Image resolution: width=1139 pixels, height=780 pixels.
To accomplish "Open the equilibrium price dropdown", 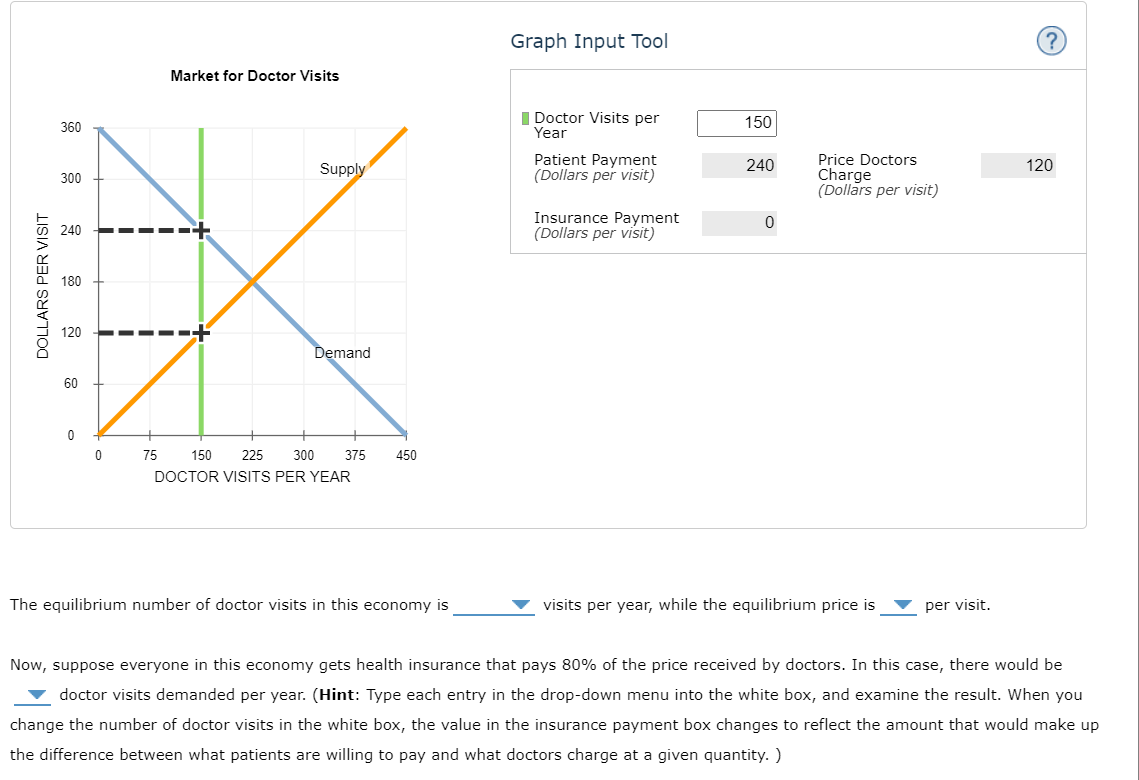I will pyautogui.click(x=903, y=604).
